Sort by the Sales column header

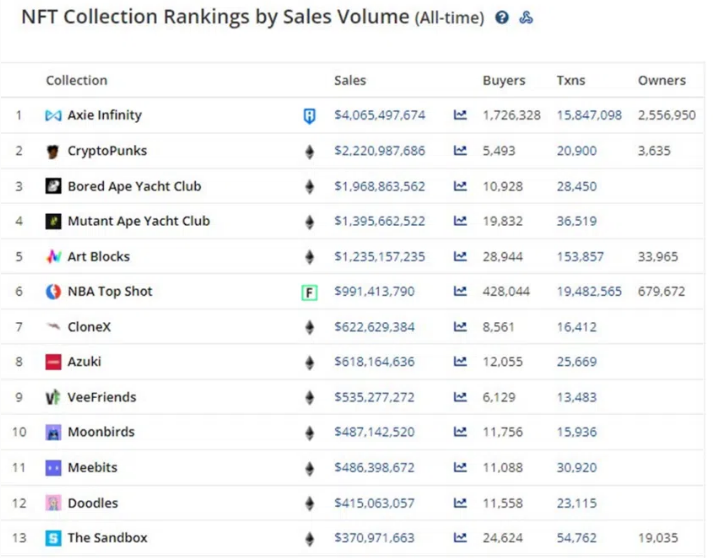[x=350, y=80]
